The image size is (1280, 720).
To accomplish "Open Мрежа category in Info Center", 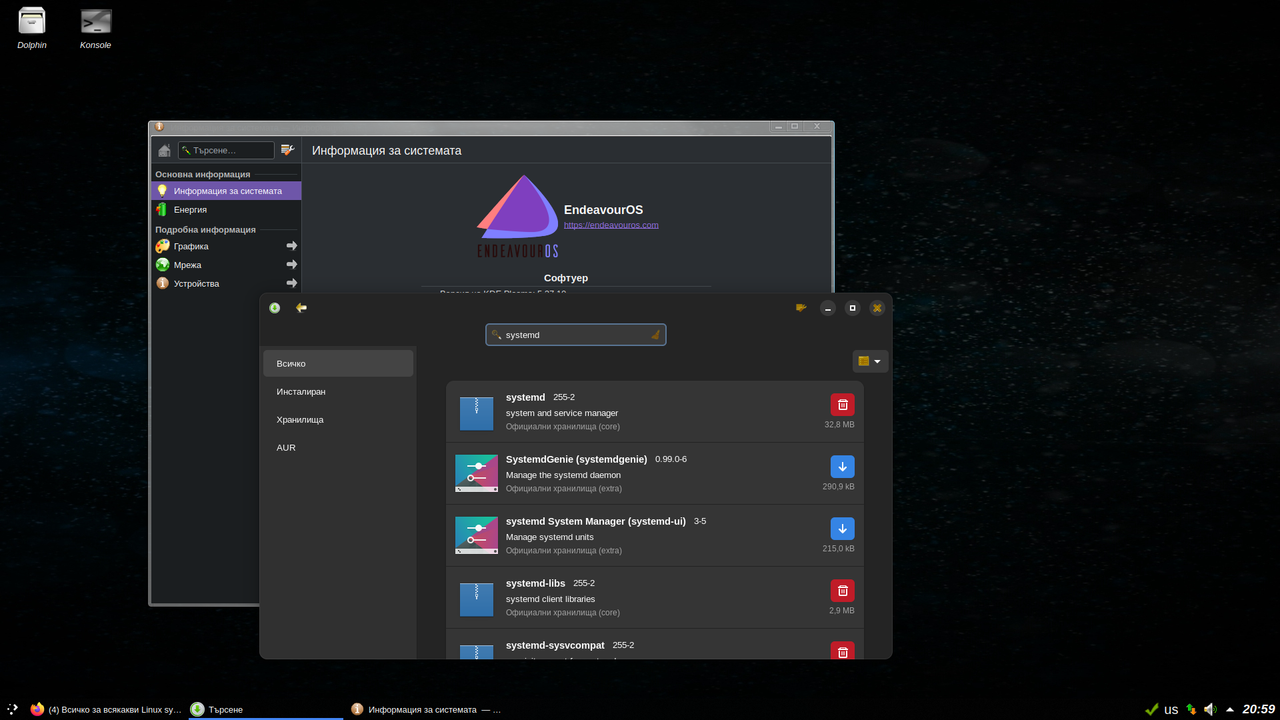I will point(226,265).
